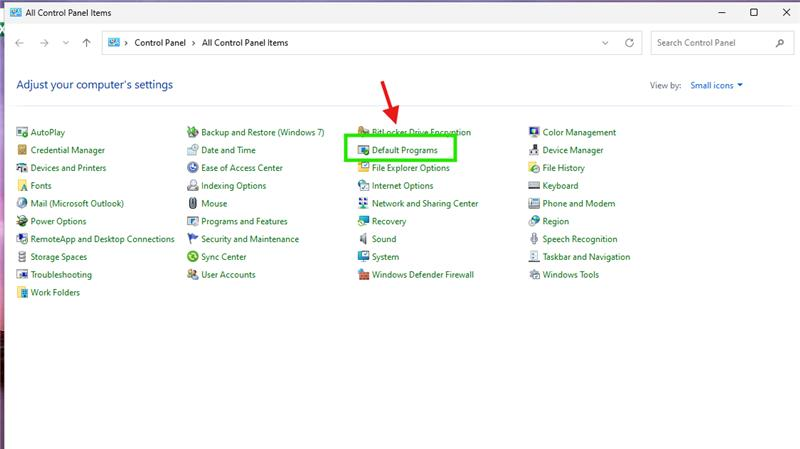The width and height of the screenshot is (800, 449).
Task: Open the Sound speaker icon
Action: tap(363, 239)
